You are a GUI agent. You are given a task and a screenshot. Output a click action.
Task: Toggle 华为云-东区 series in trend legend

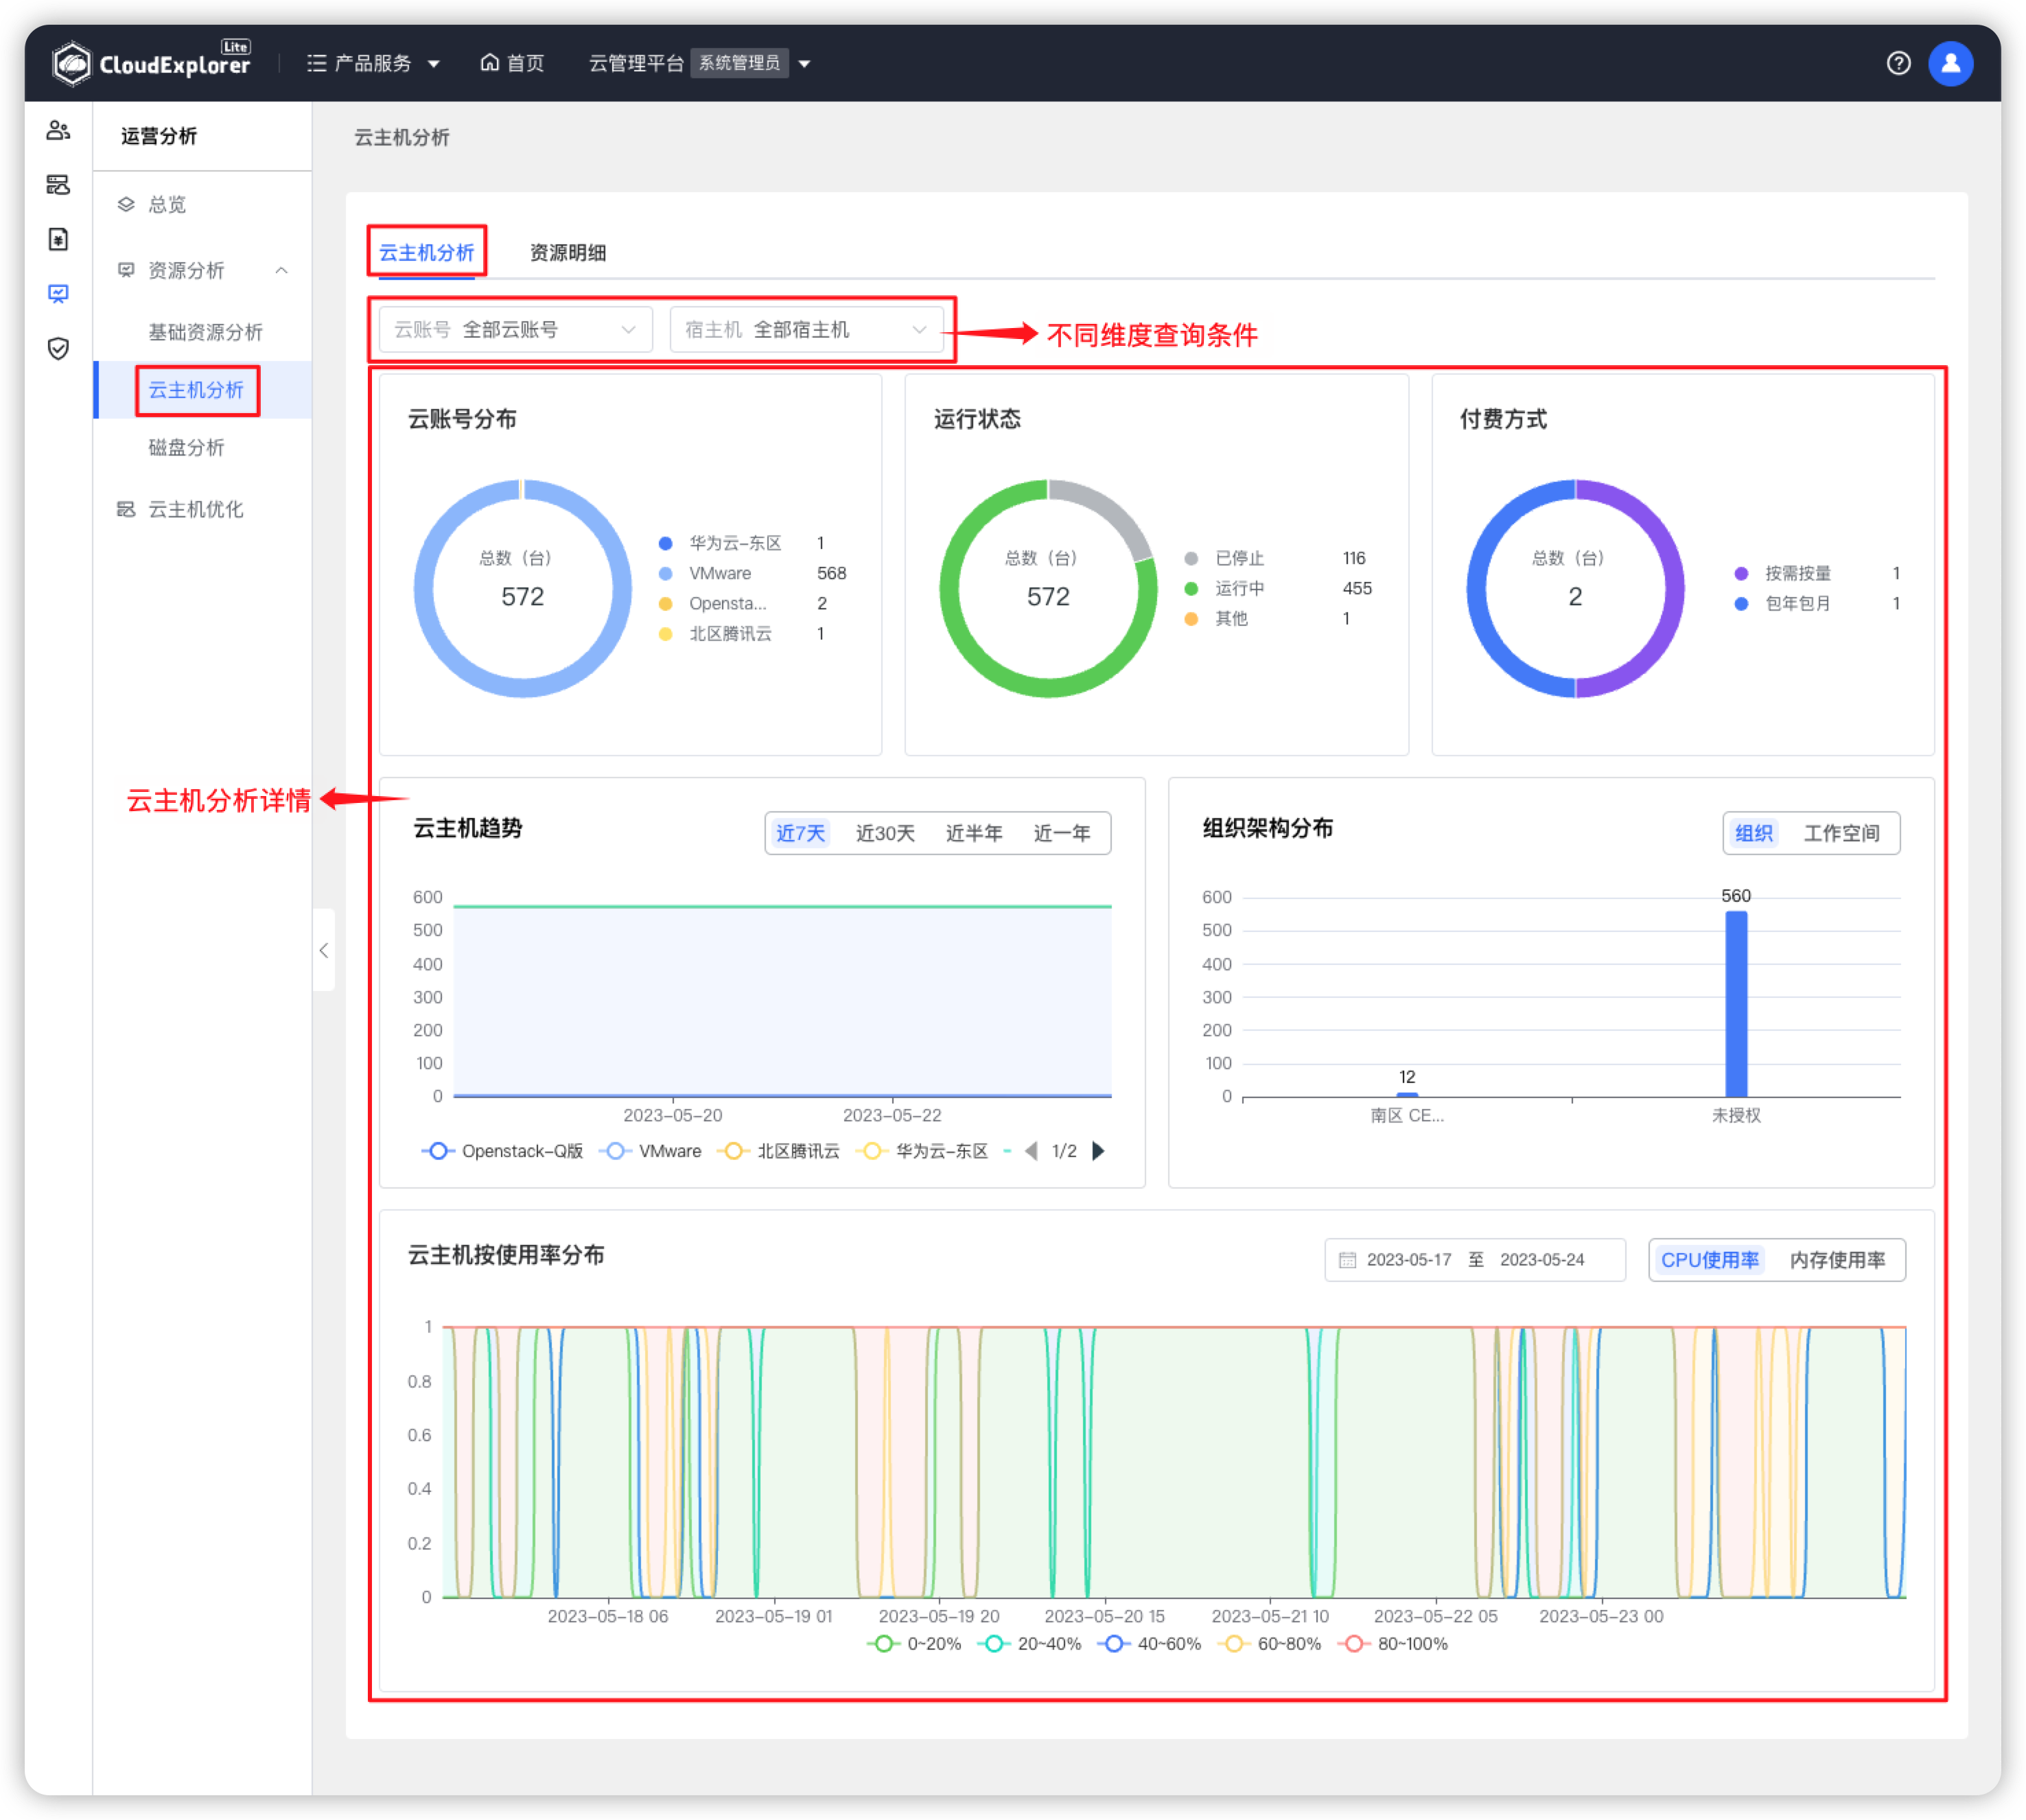(922, 1150)
